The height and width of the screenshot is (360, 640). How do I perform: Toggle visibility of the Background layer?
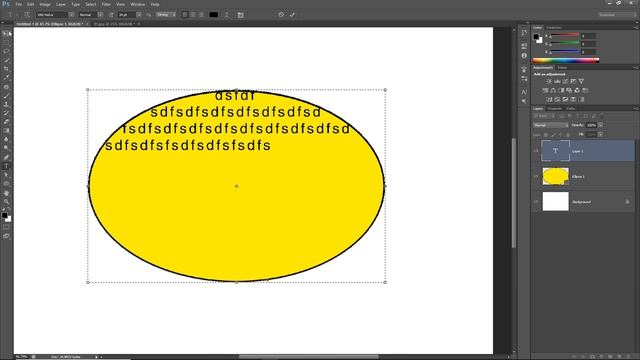pyautogui.click(x=536, y=202)
